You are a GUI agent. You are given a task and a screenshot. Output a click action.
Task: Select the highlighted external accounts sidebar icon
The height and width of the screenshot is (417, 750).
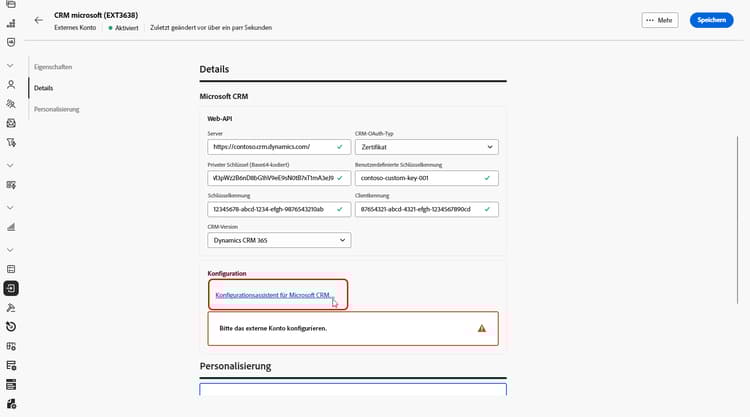11,288
